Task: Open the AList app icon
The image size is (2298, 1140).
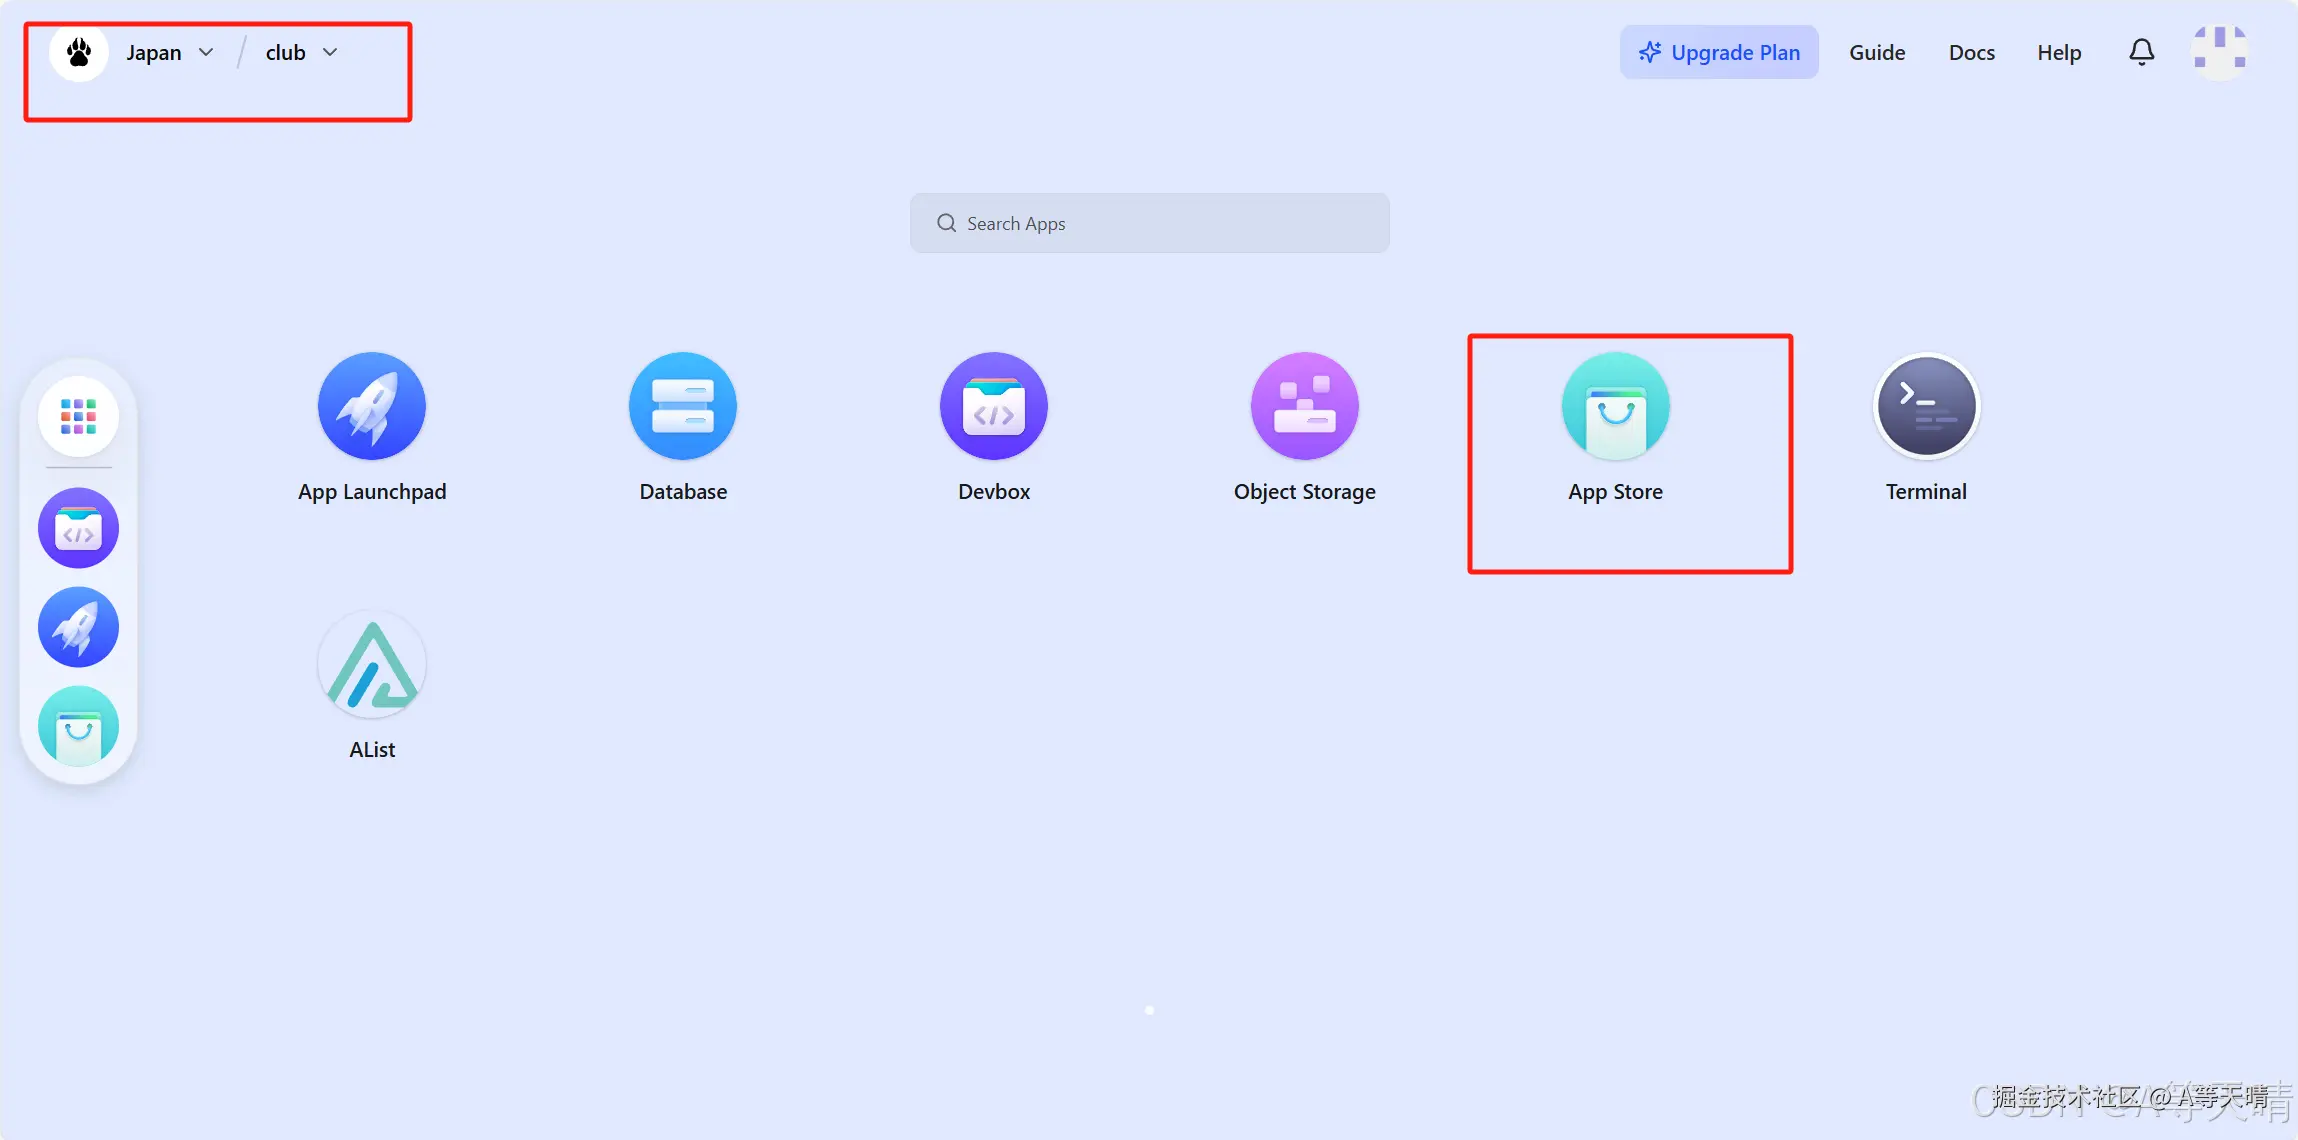Action: 372,664
